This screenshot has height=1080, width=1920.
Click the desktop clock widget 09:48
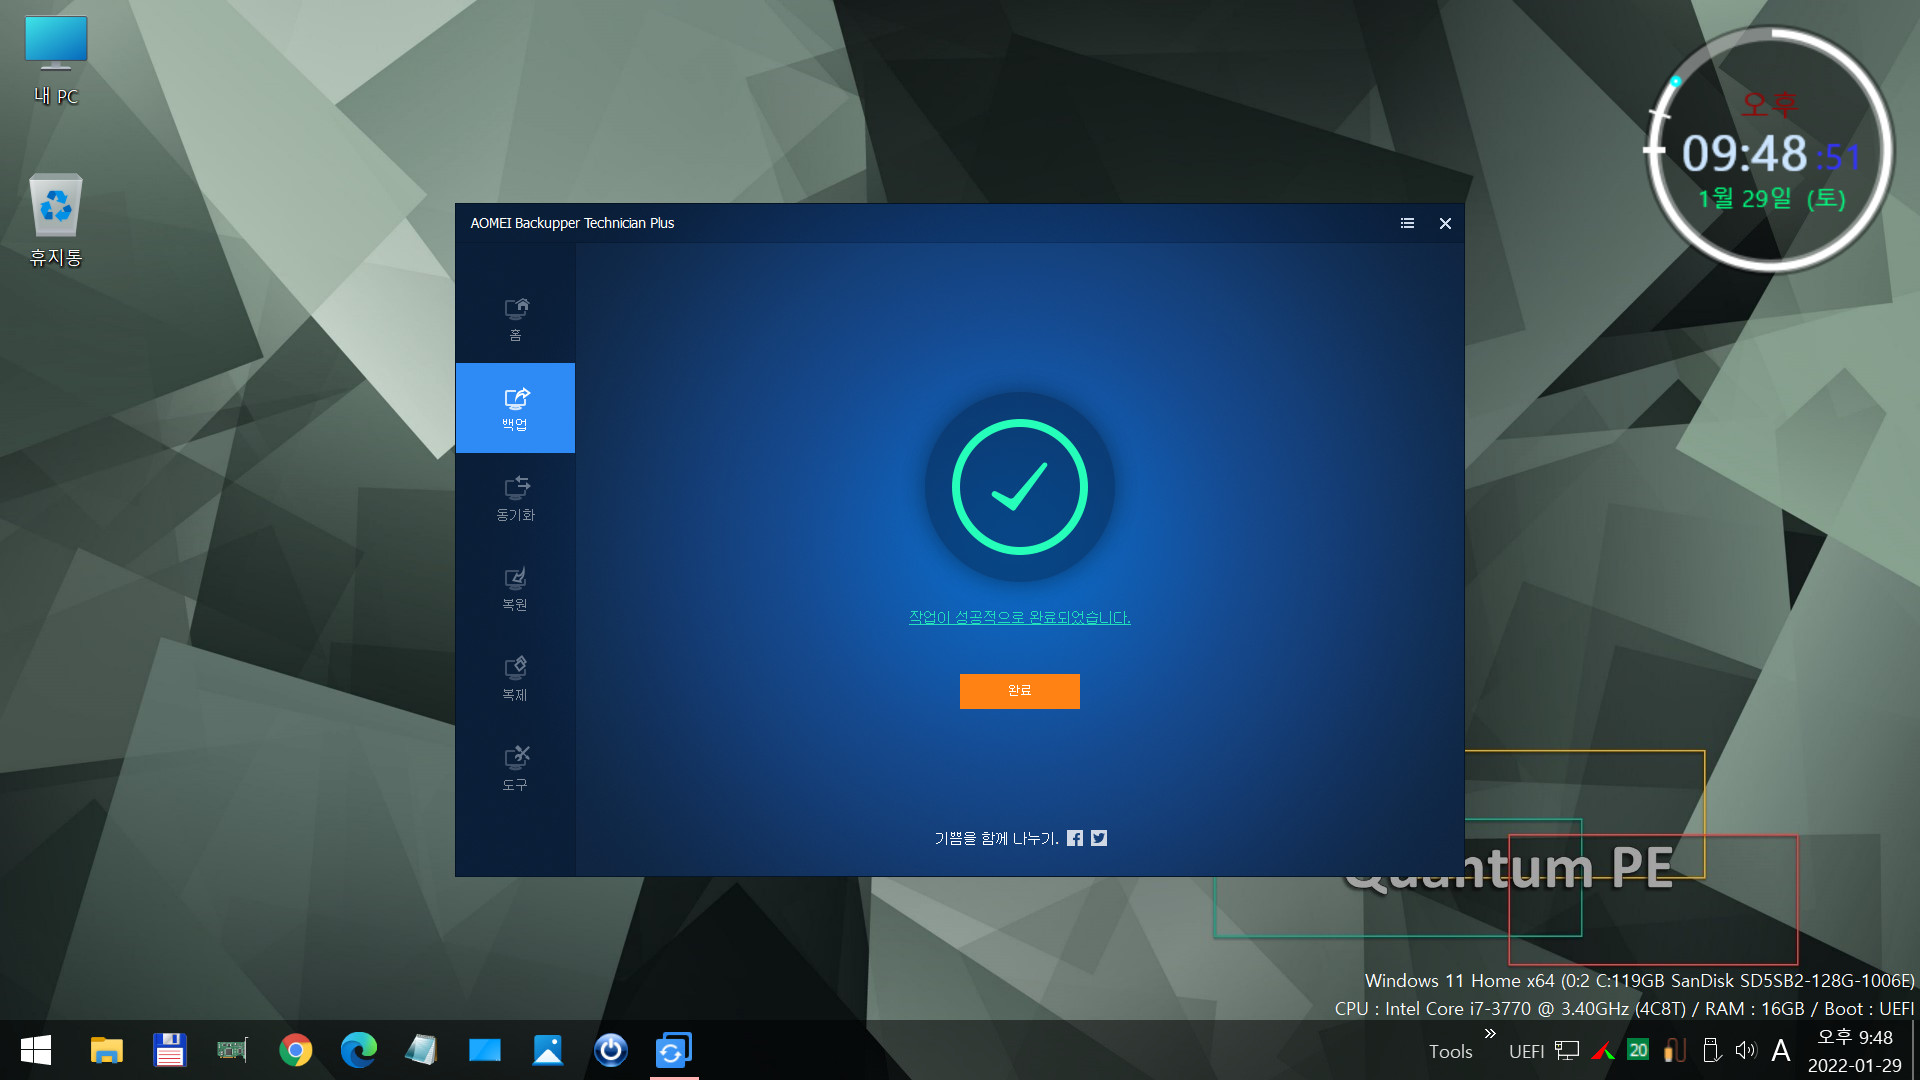pos(1770,150)
